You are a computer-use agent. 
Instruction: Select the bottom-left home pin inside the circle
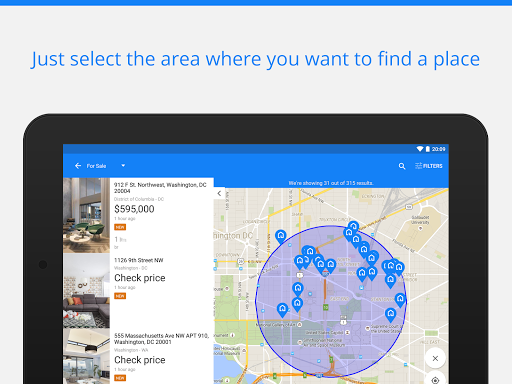(282, 310)
